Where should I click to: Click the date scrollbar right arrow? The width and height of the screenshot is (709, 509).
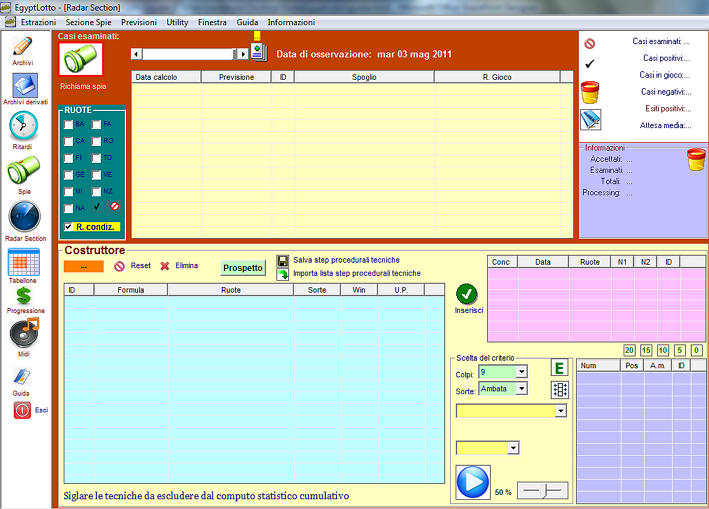coord(243,54)
